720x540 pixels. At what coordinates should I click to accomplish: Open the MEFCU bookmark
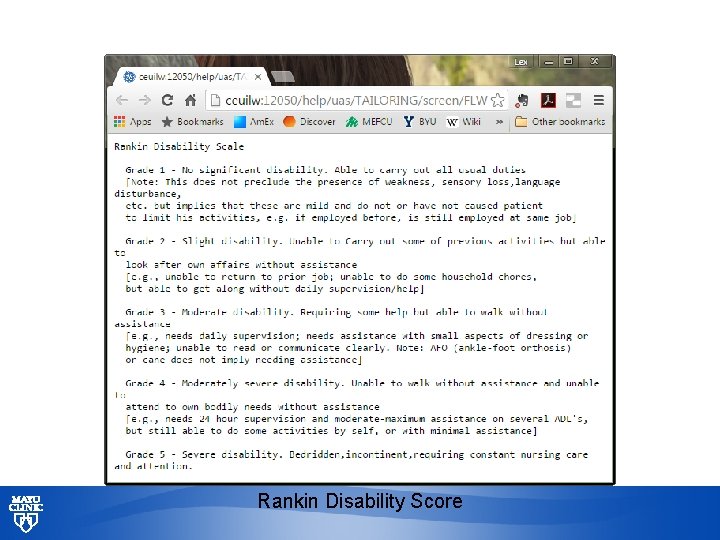point(369,122)
